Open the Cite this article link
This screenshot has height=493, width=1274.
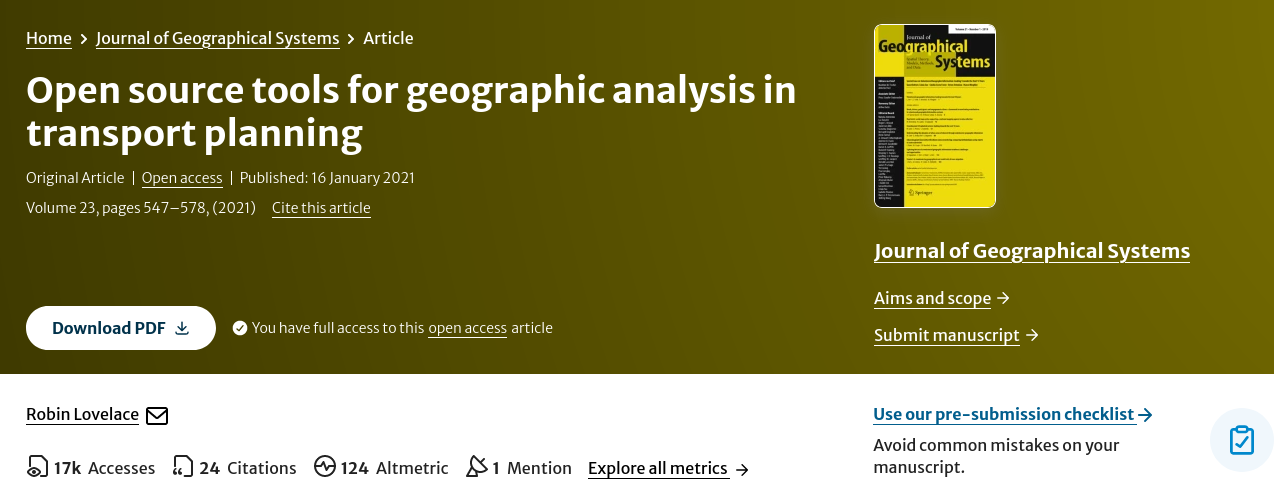pos(321,208)
